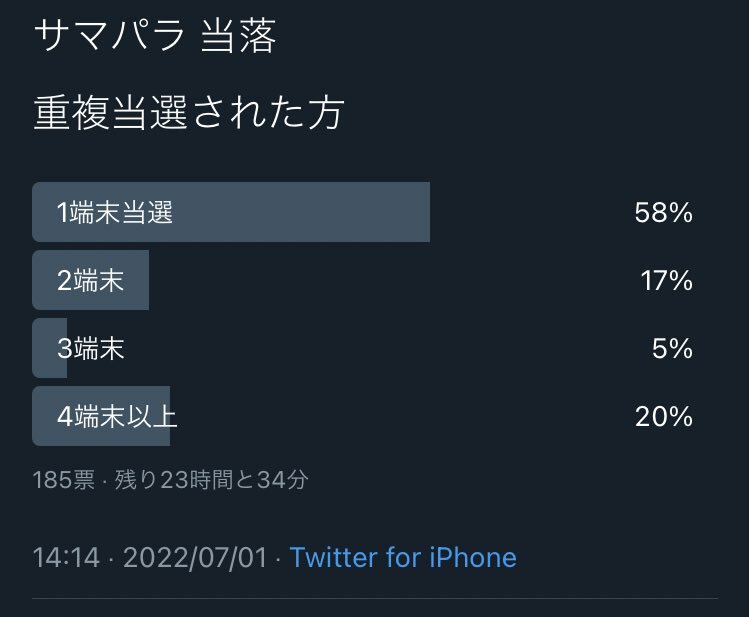The image size is (749, 617).
Task: Click the 14:14 timestamp
Action: [x=66, y=557]
